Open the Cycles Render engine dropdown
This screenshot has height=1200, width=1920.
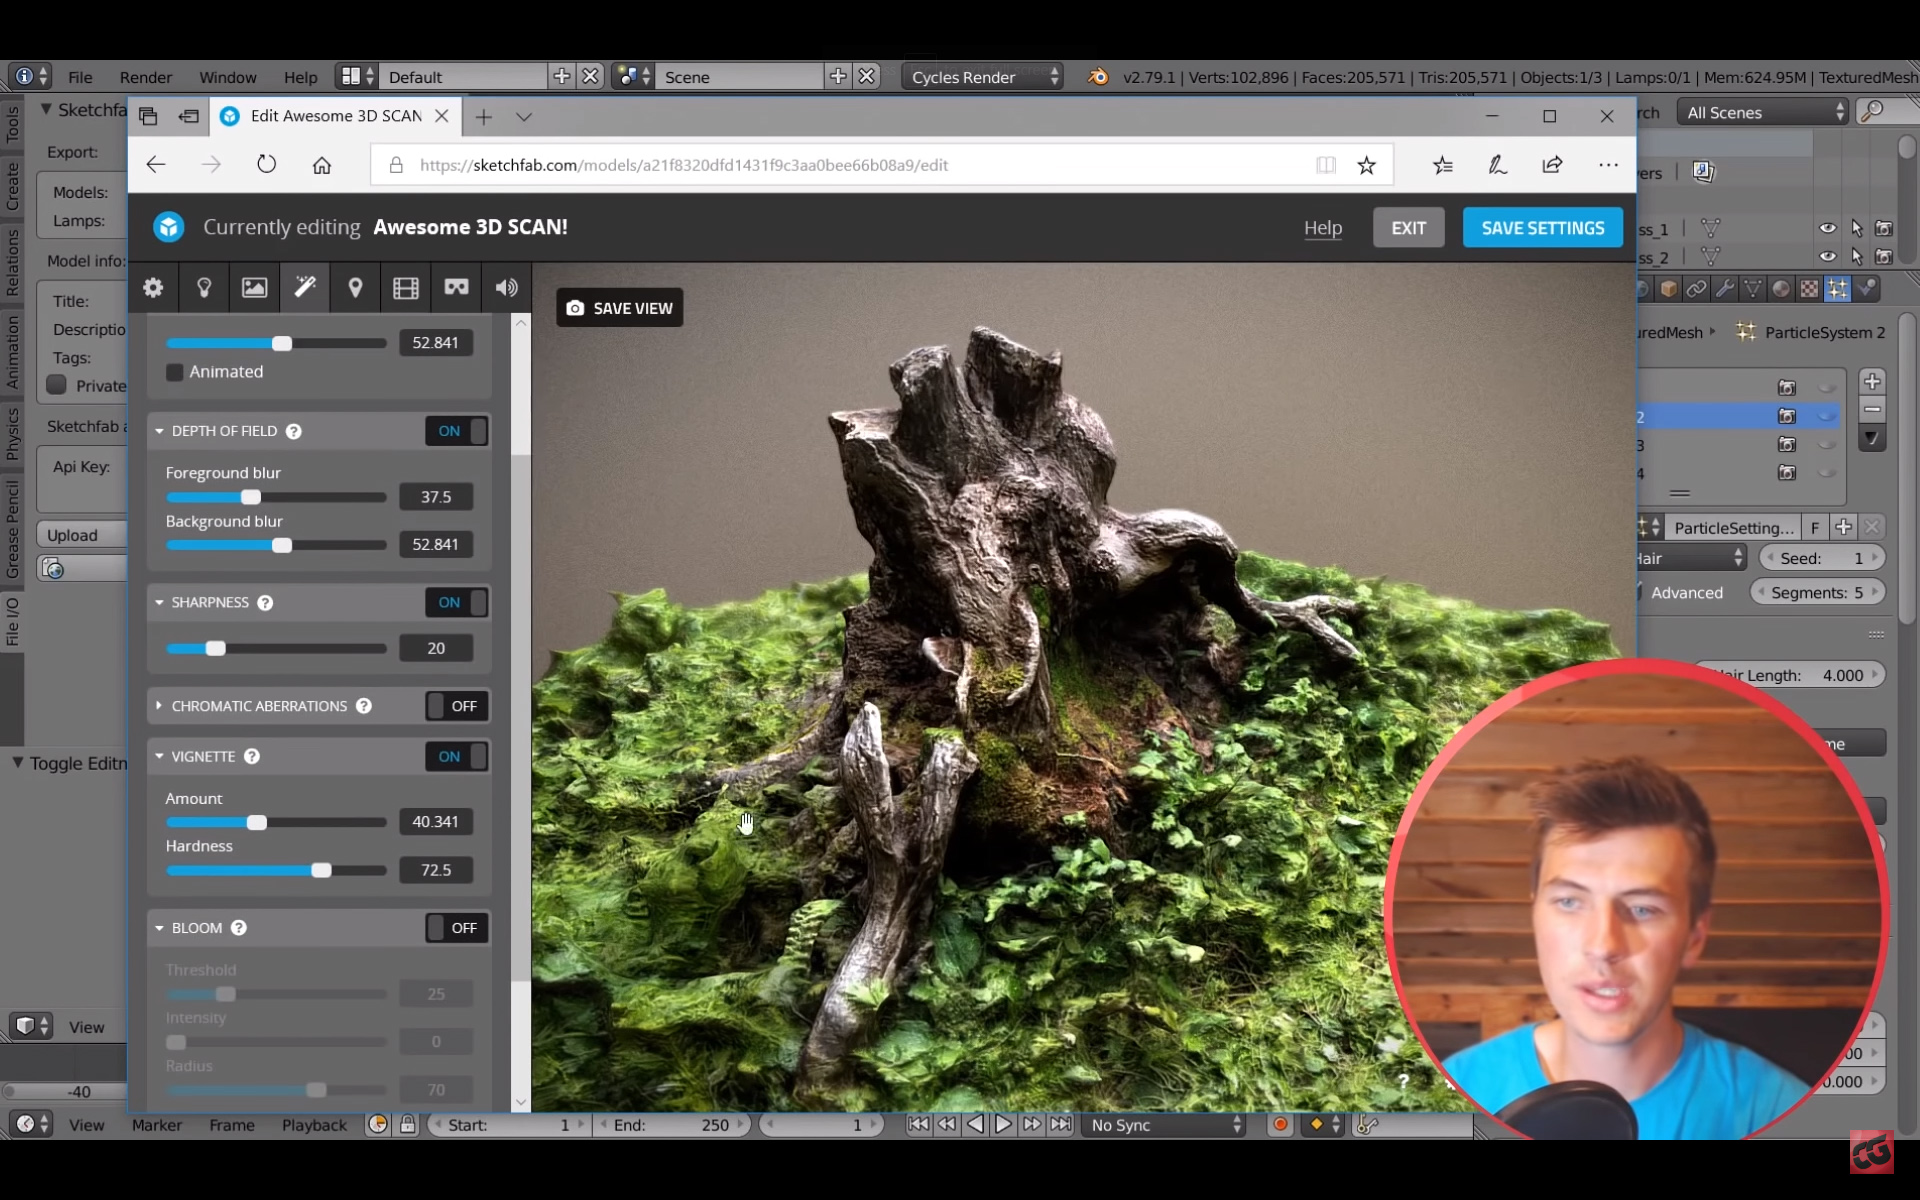pyautogui.click(x=983, y=77)
